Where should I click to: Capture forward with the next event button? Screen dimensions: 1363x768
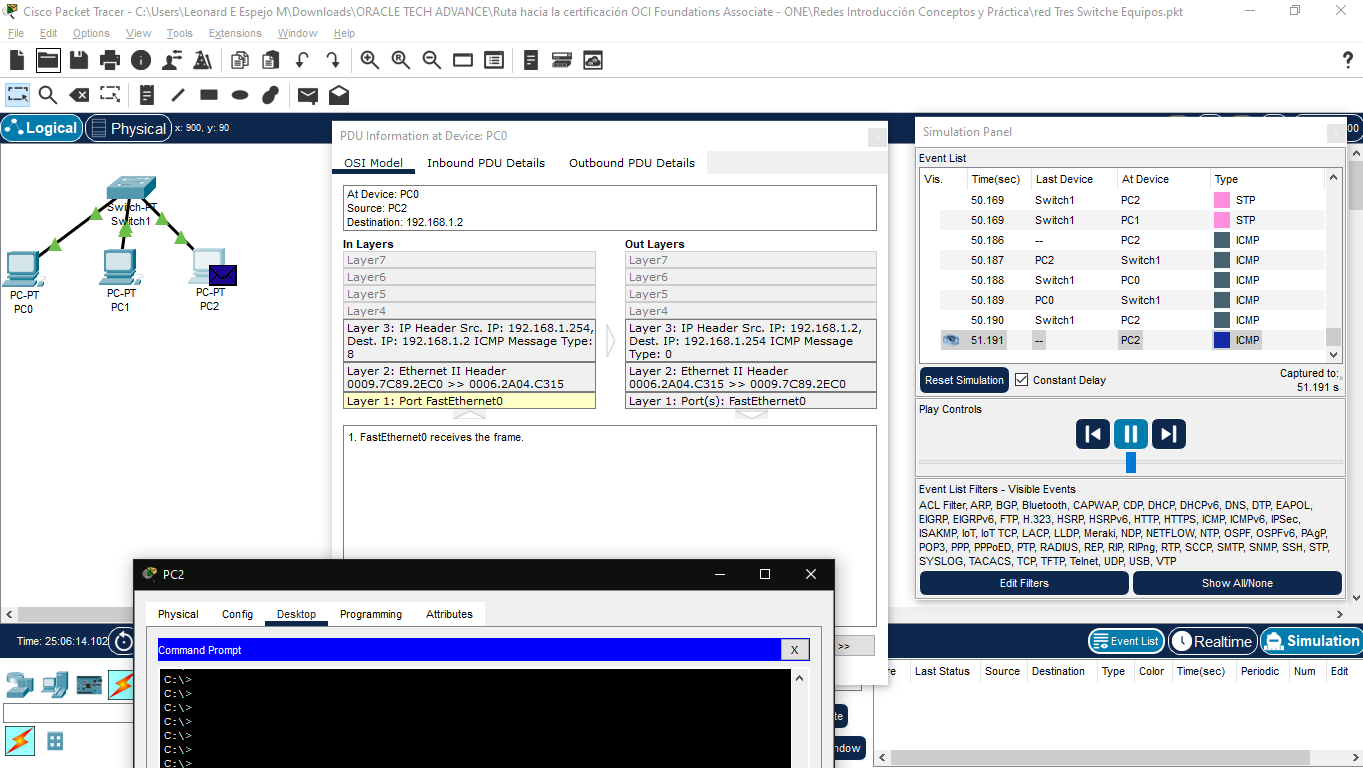[x=1168, y=434]
